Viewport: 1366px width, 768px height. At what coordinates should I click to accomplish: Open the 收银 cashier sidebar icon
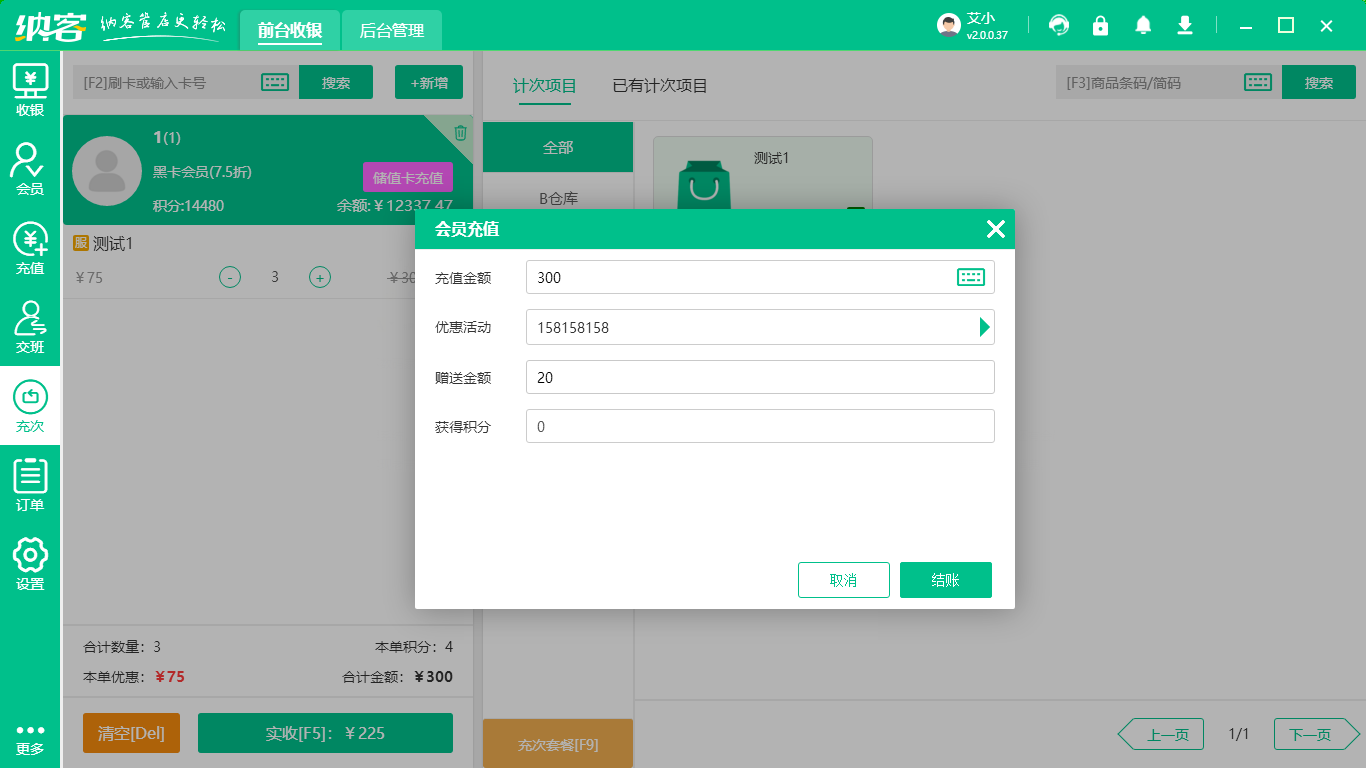(30, 90)
